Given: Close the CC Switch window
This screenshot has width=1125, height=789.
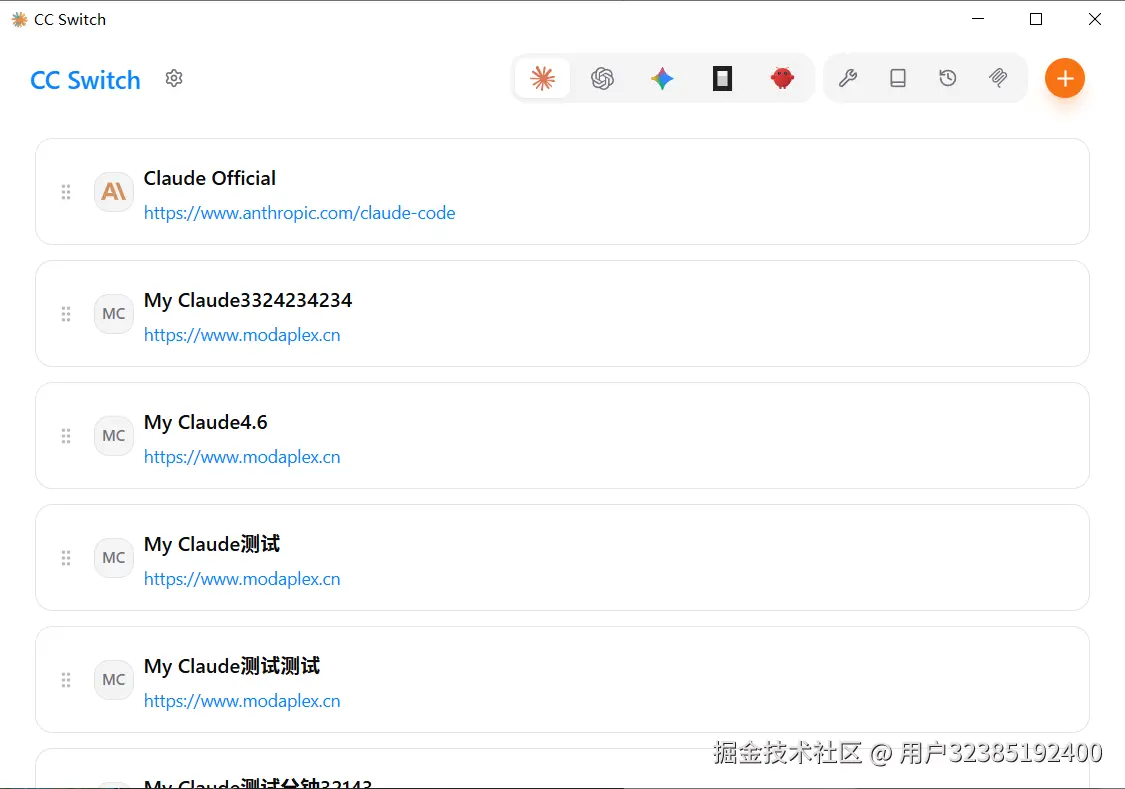Looking at the screenshot, I should [x=1095, y=19].
